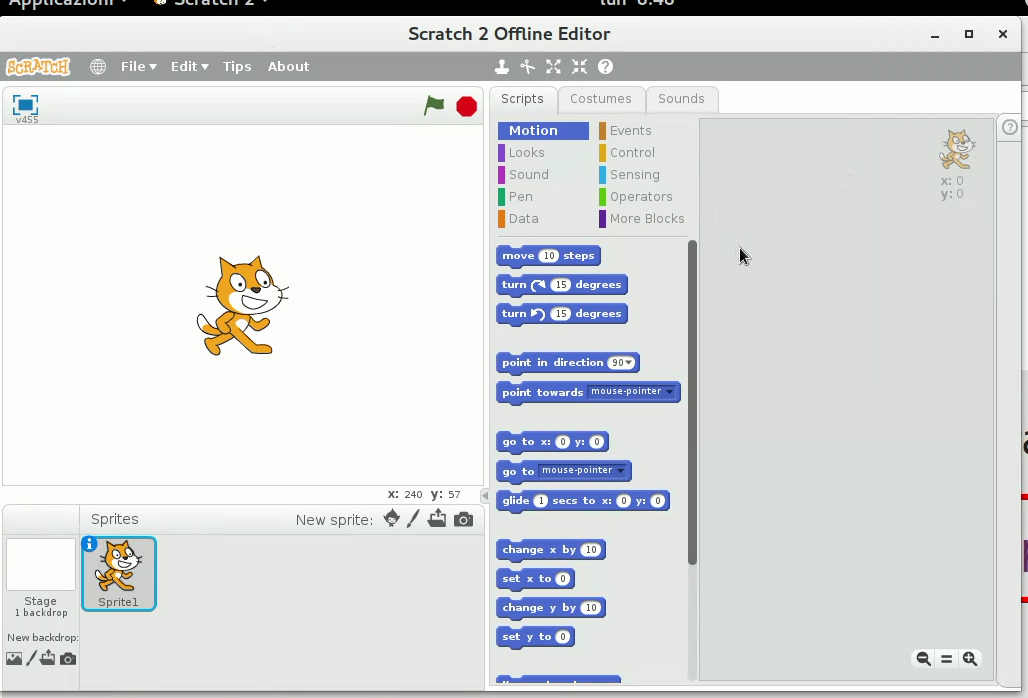Open the Tips menu item

[237, 67]
